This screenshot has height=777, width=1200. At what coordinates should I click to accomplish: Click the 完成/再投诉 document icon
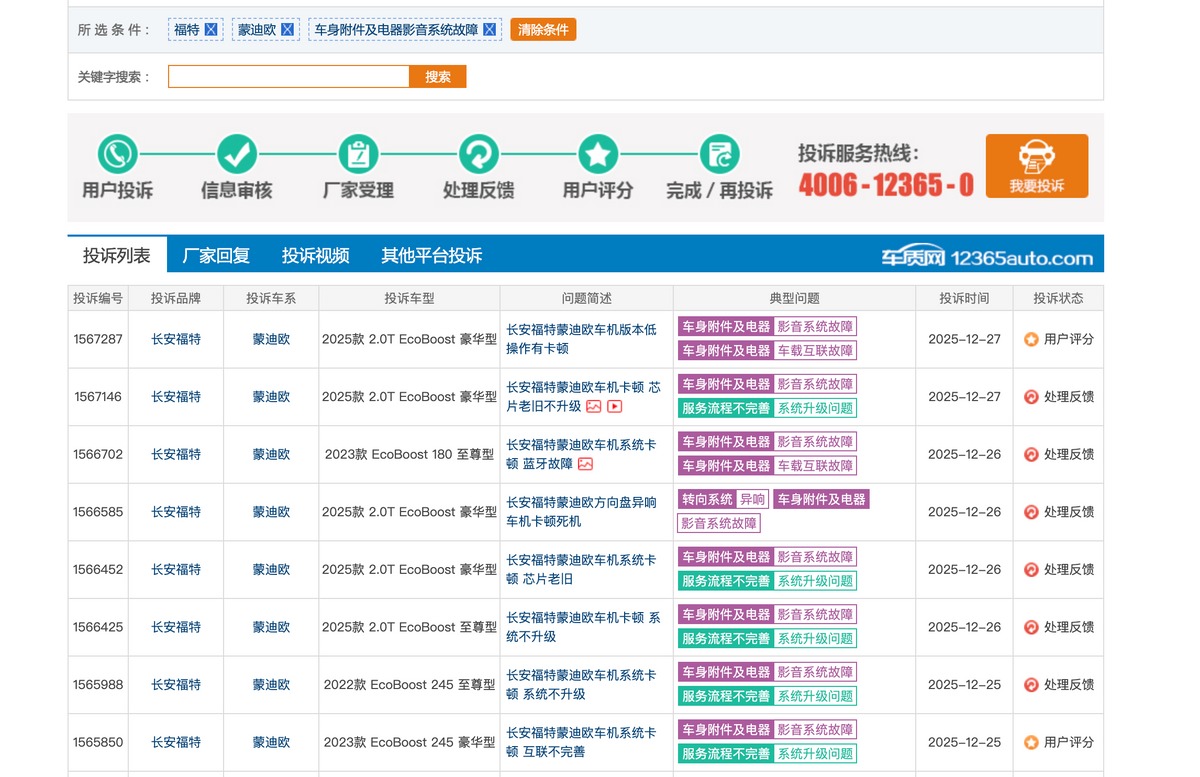(x=719, y=155)
